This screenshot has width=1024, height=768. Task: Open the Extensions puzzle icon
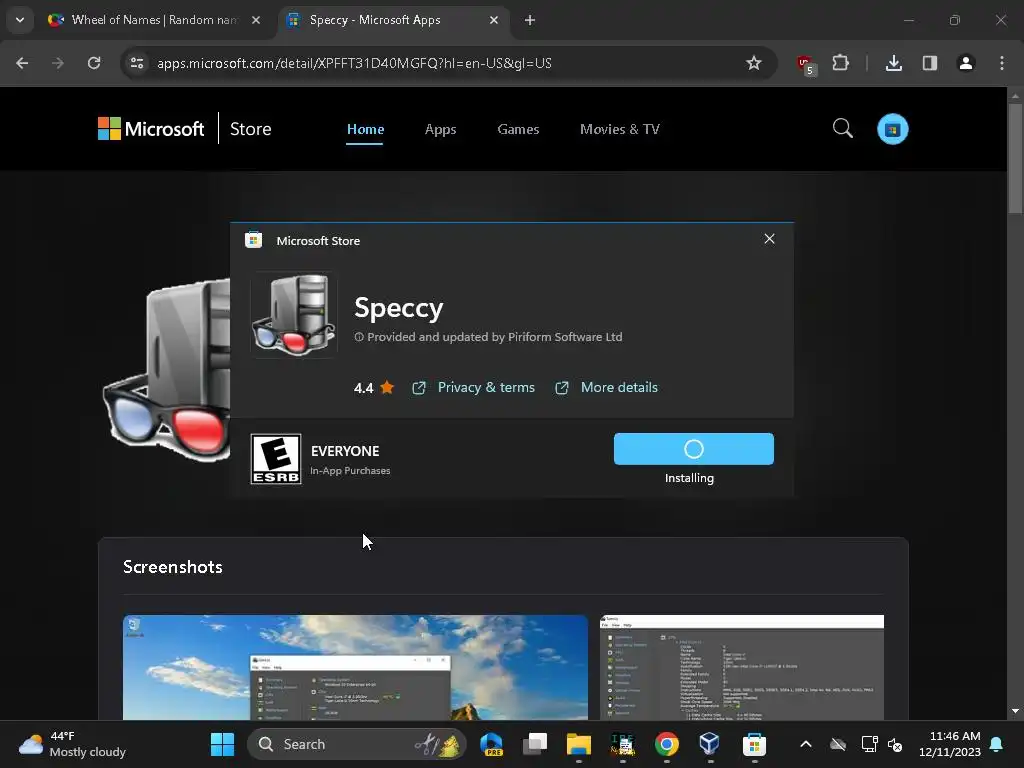tap(840, 63)
